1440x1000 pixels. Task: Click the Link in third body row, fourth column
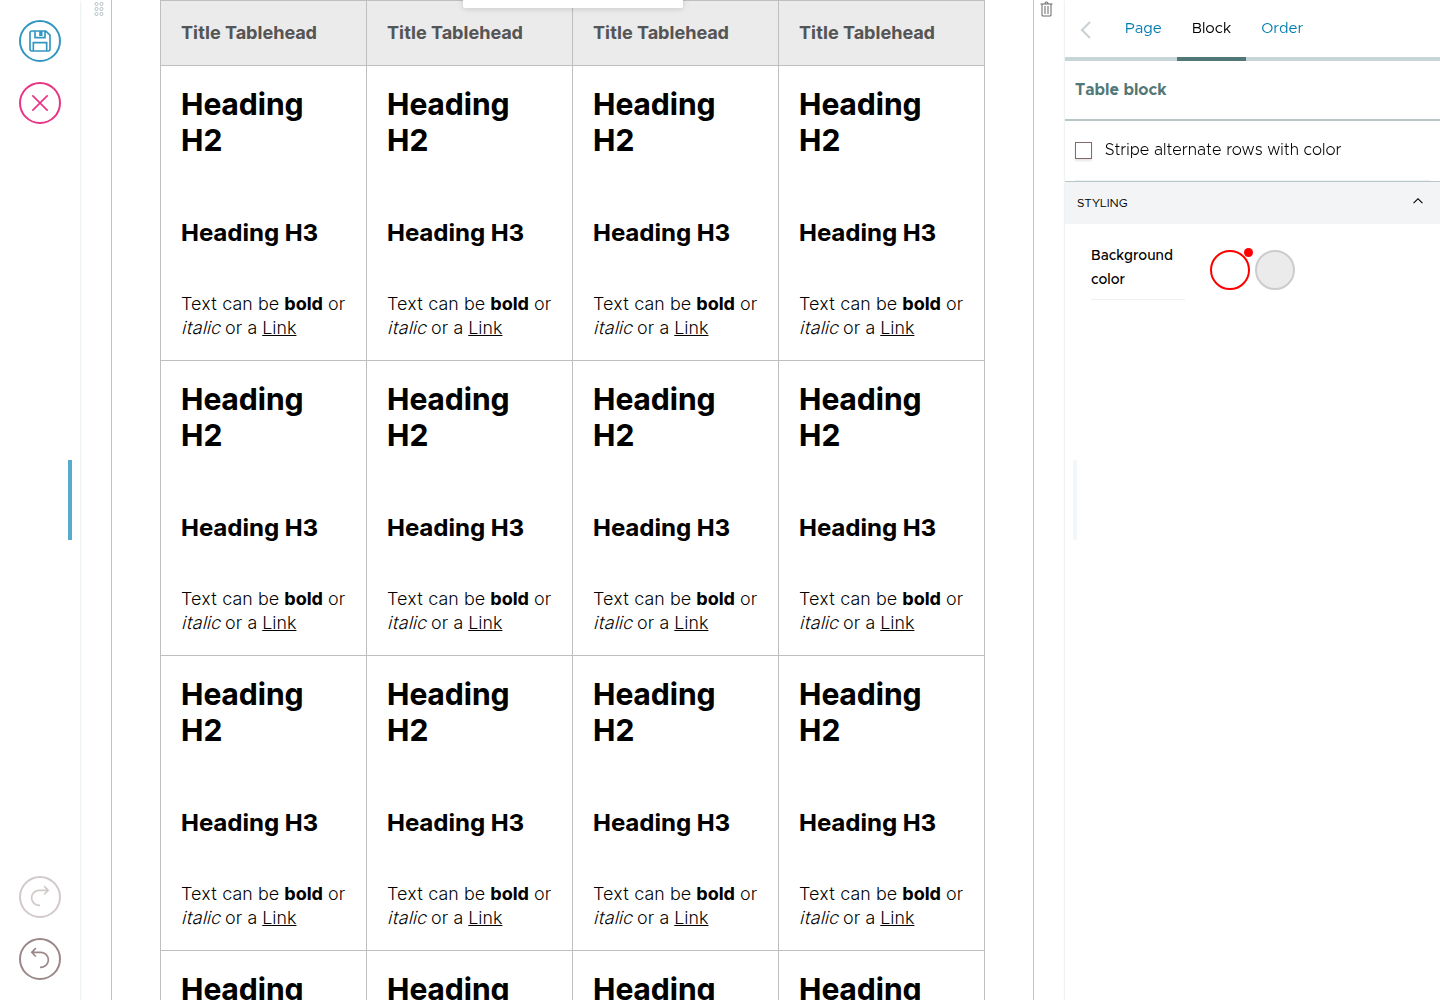[x=897, y=918]
